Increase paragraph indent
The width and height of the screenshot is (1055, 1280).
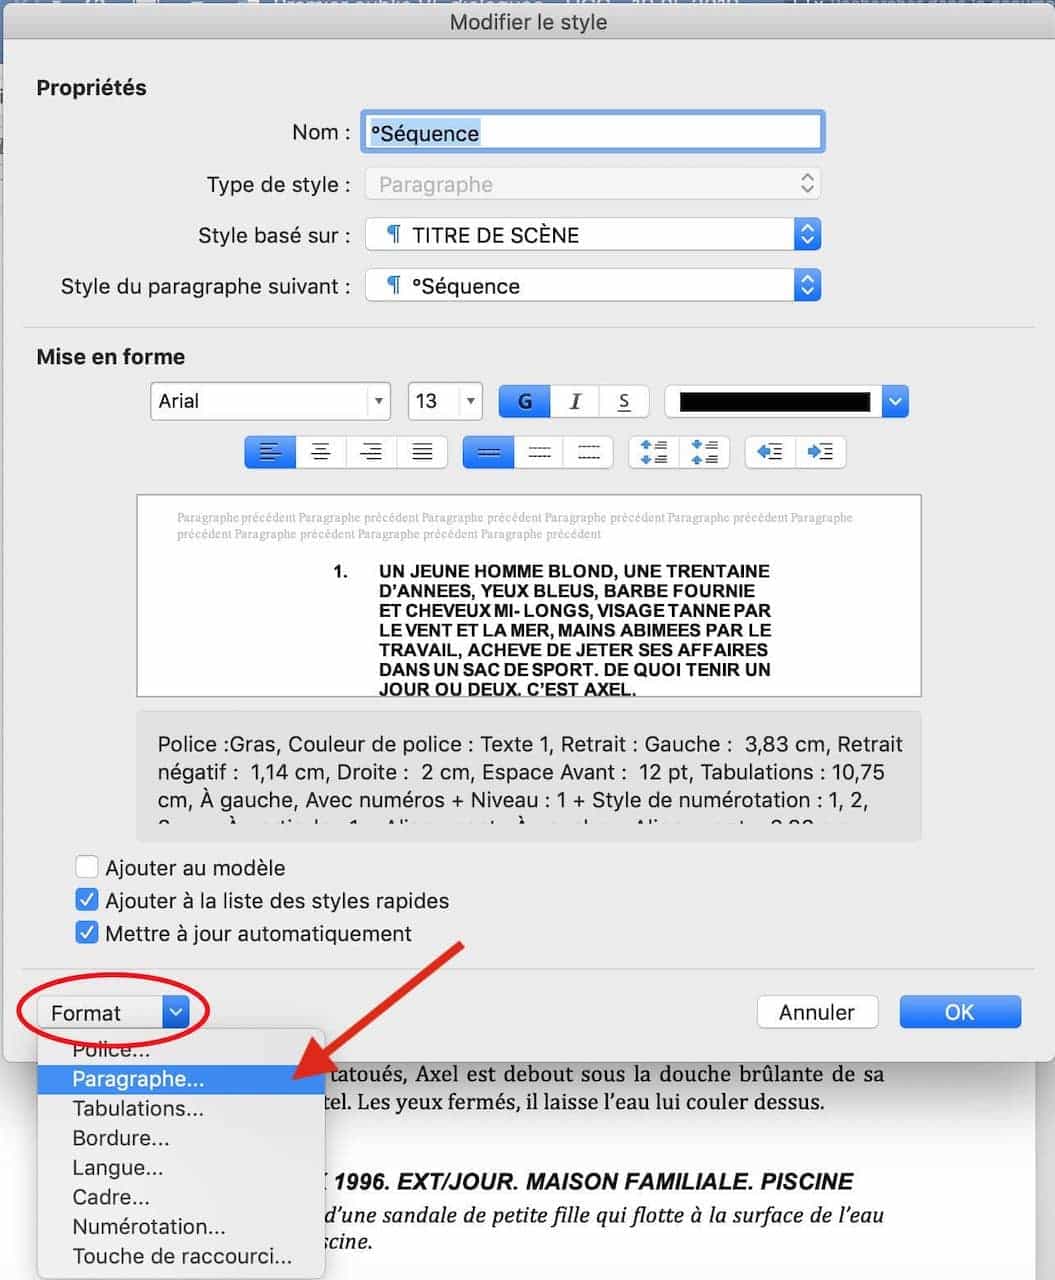(820, 452)
